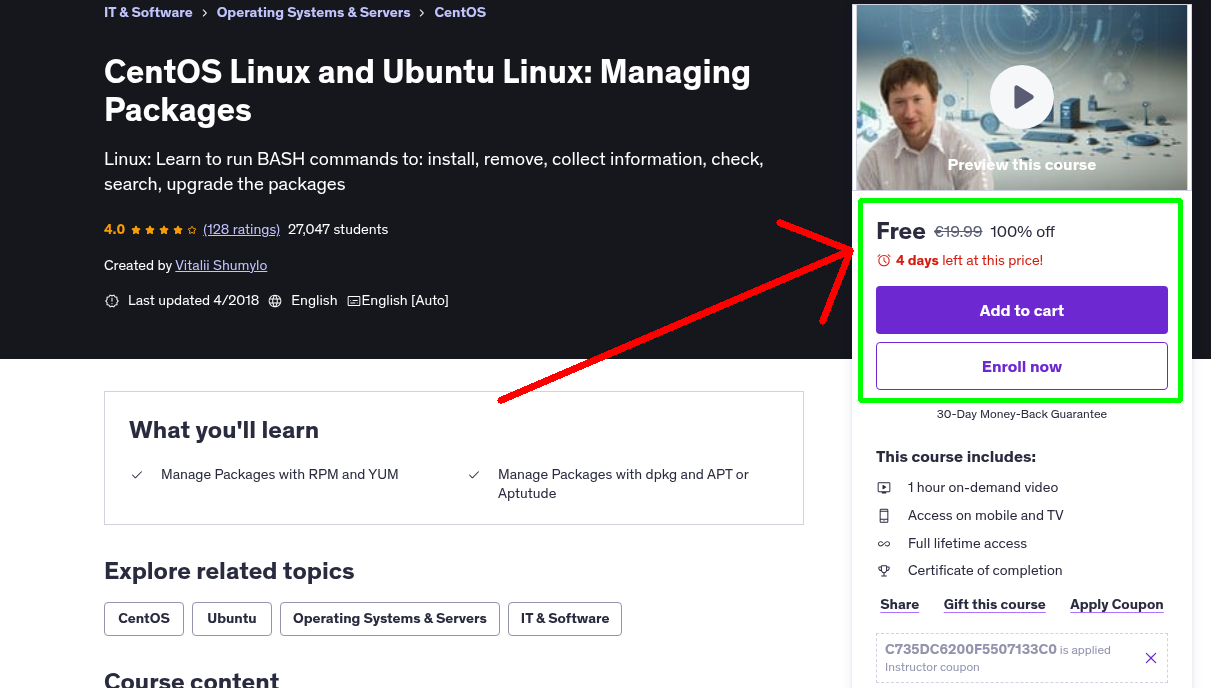Click the alarm clock icon next to 4 days left
This screenshot has width=1211, height=688.
883,260
